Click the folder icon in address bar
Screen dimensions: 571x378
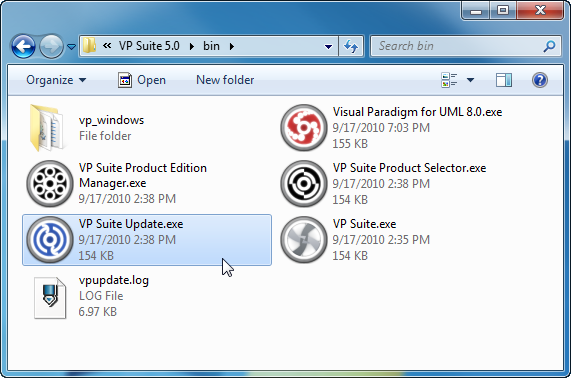89,46
